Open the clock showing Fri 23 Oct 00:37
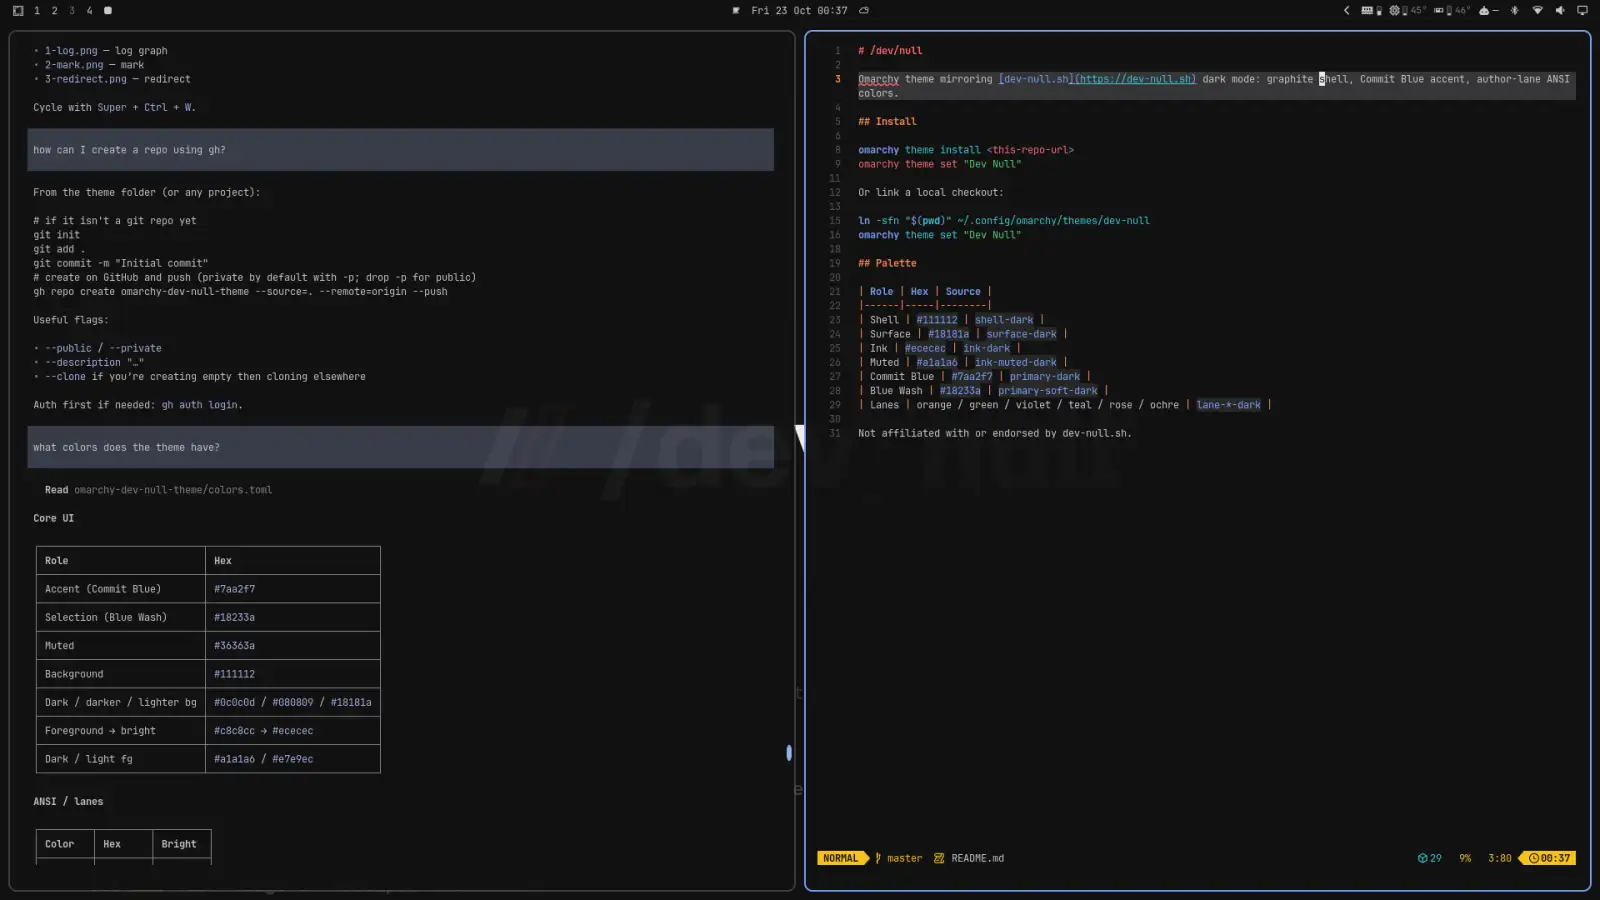1600x900 pixels. coord(799,10)
